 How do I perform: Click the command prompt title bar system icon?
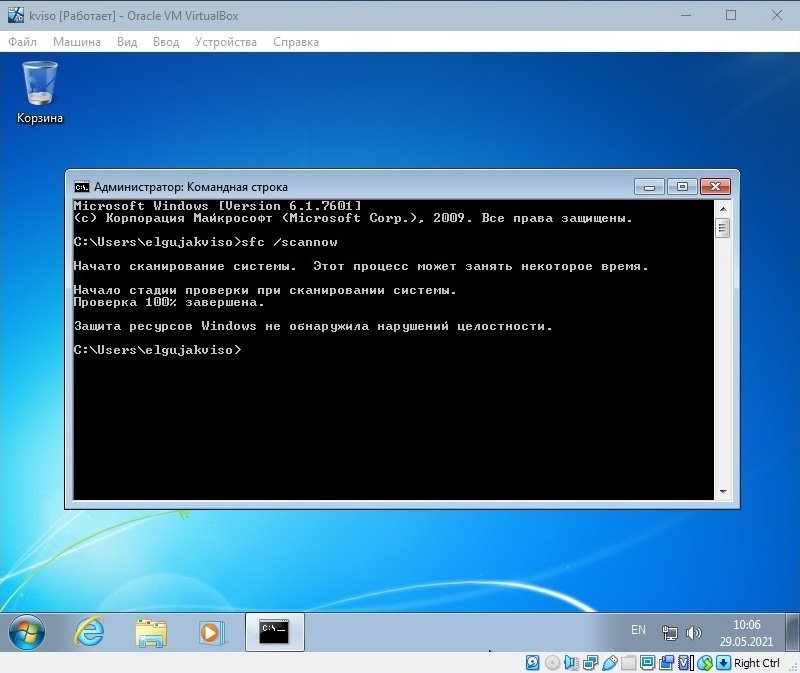coord(81,186)
